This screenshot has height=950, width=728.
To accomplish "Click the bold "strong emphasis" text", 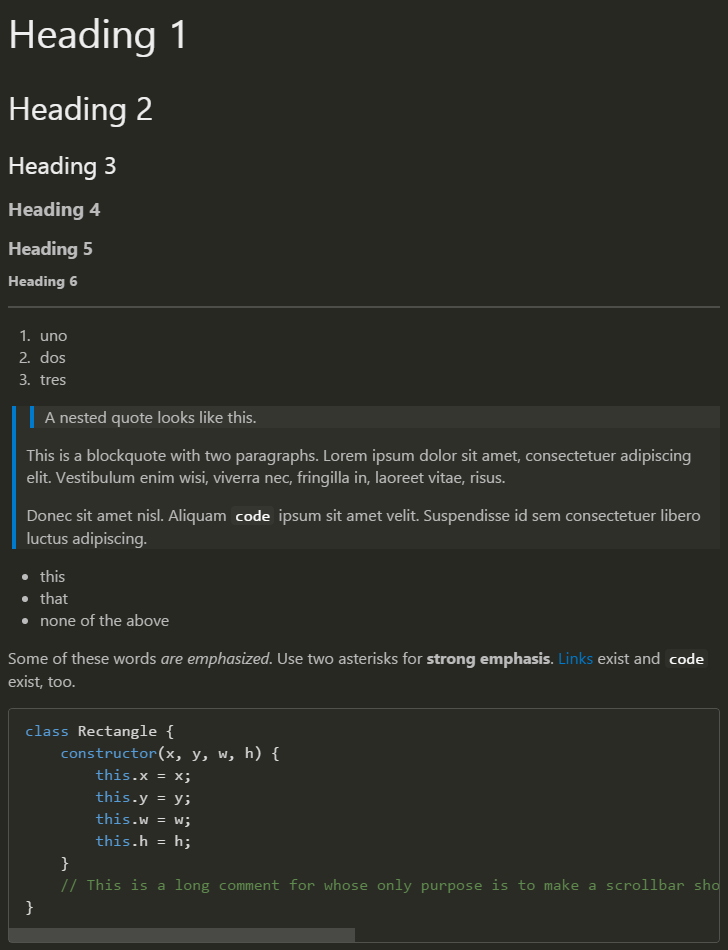I will click(488, 659).
